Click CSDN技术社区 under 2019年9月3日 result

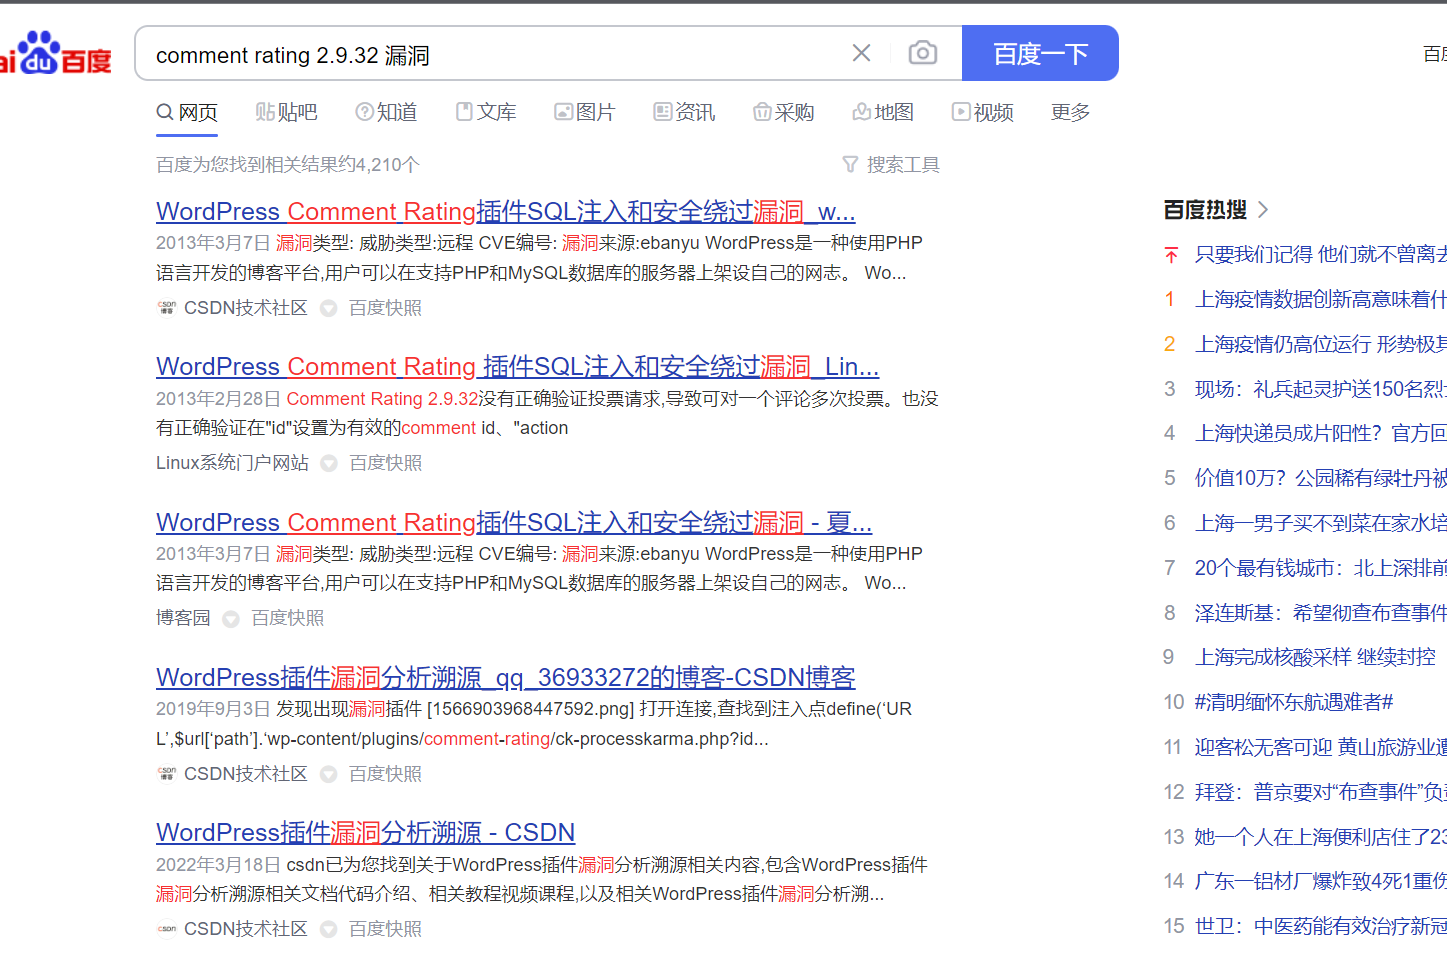click(x=246, y=774)
